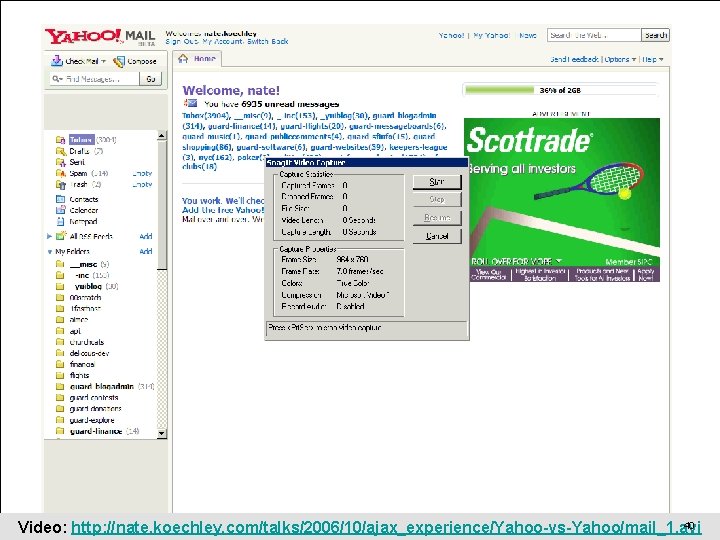Click the Compose pencil icon
This screenshot has width=720, height=540.
click(x=119, y=61)
